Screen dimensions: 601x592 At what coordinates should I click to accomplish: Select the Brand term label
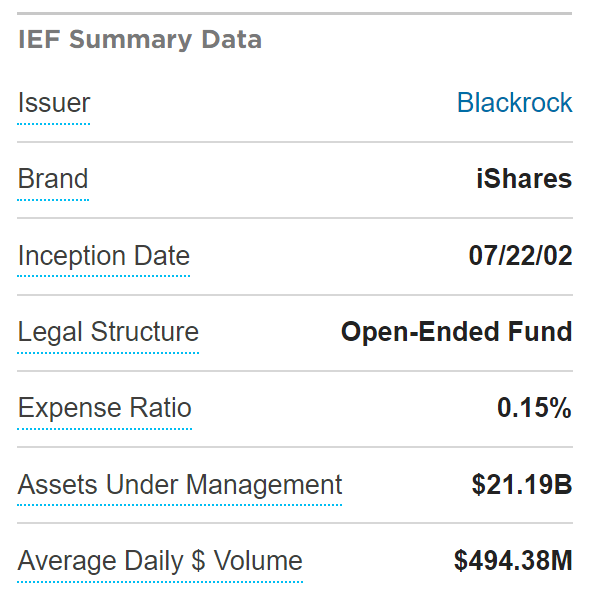53,179
